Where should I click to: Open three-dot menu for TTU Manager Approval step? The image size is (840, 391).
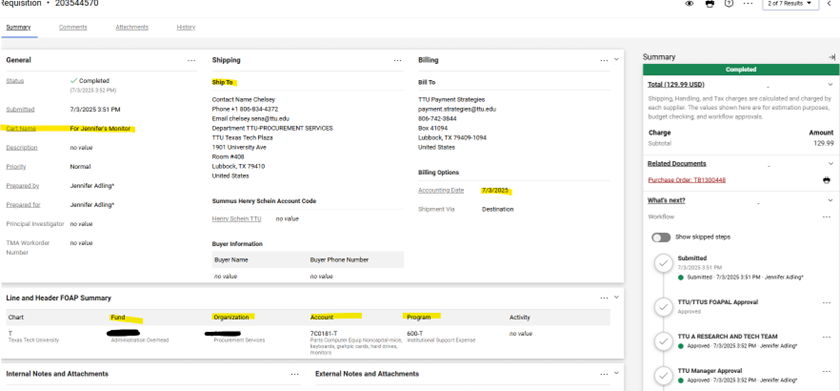coord(827,371)
